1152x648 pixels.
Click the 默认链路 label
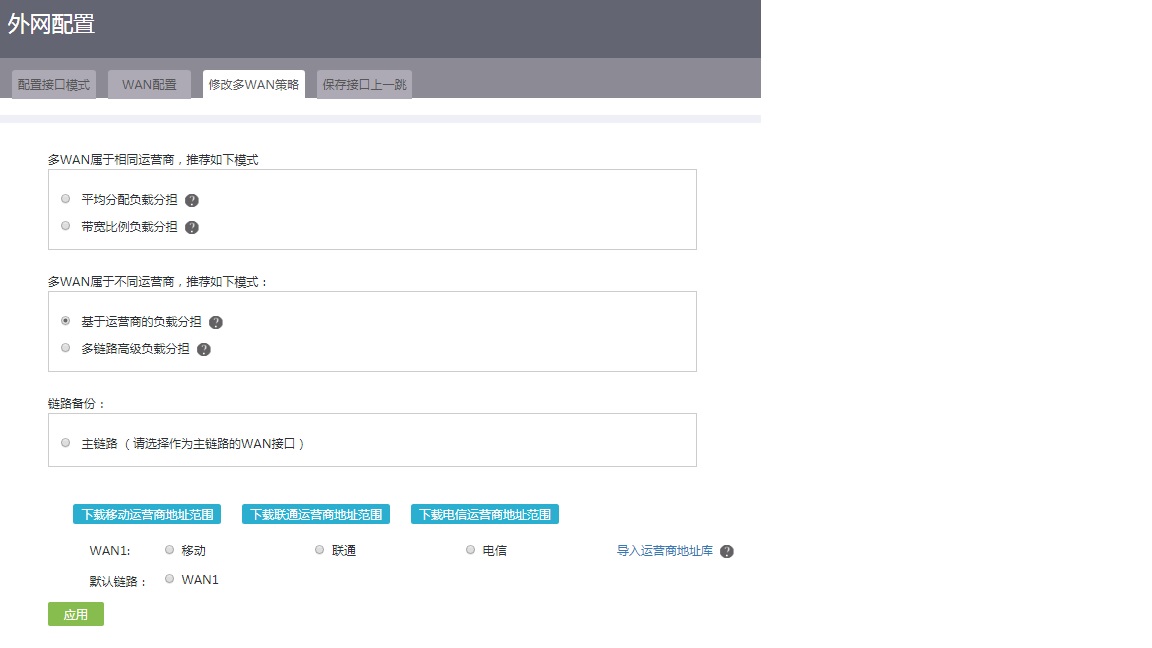[118, 582]
